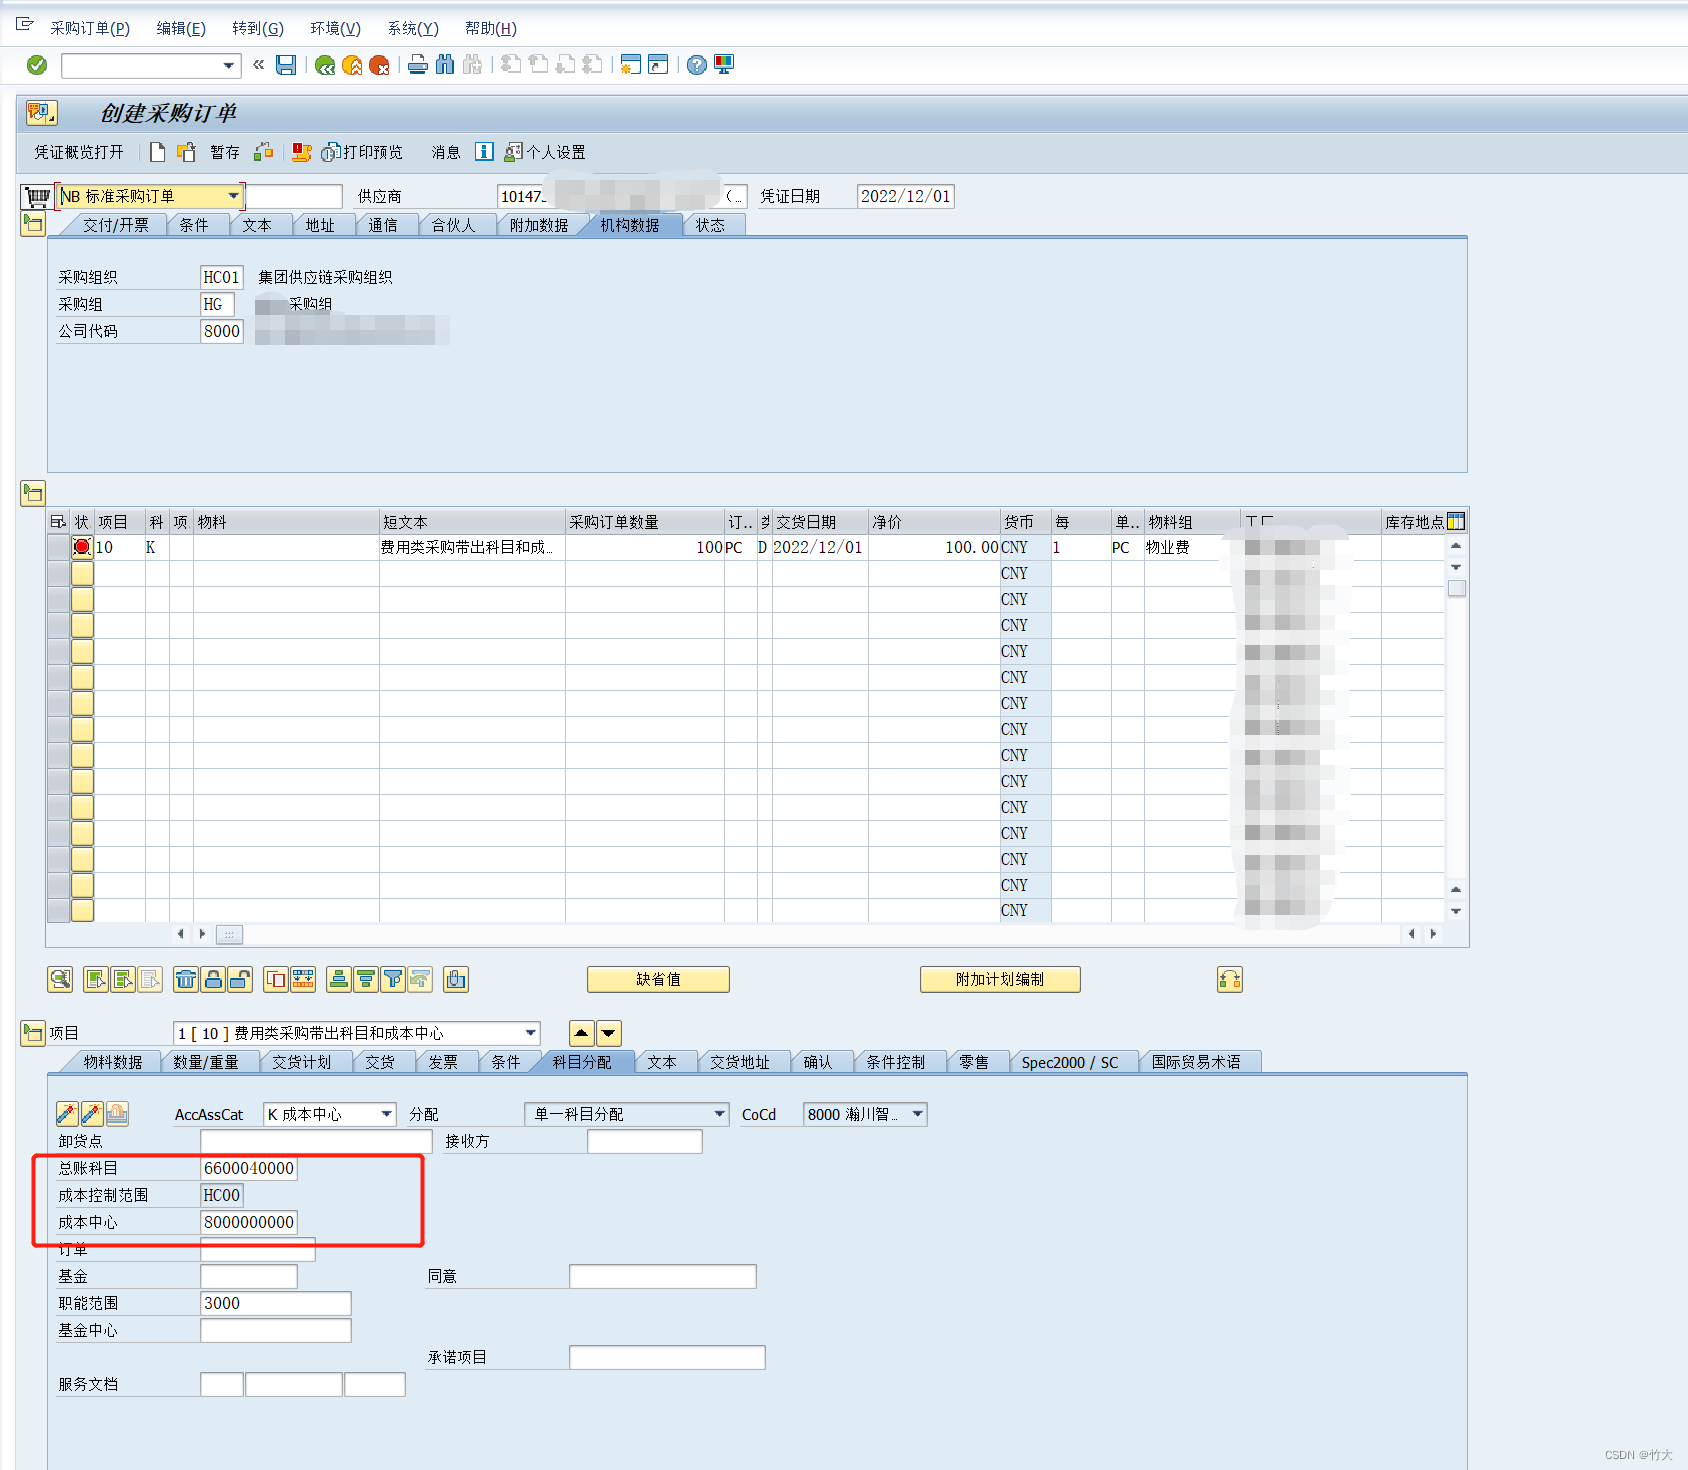Click the item detail magnifier icon

(x=60, y=979)
